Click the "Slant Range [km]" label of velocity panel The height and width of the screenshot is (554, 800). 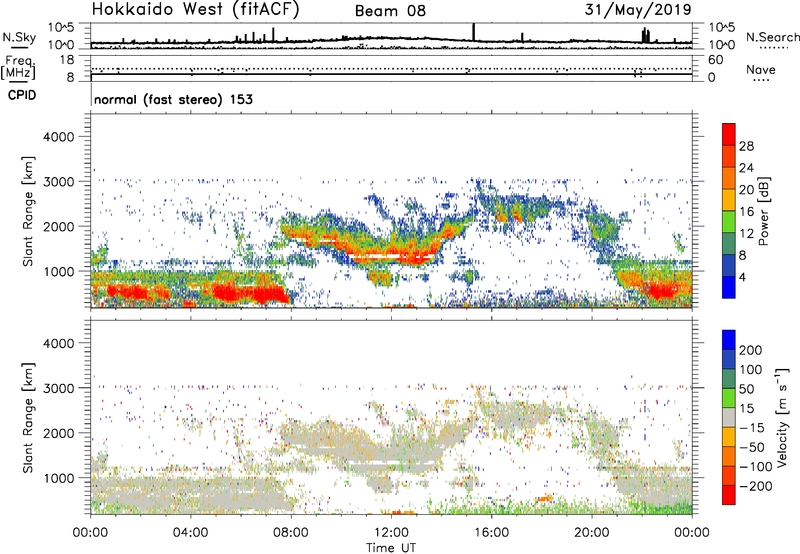28,417
